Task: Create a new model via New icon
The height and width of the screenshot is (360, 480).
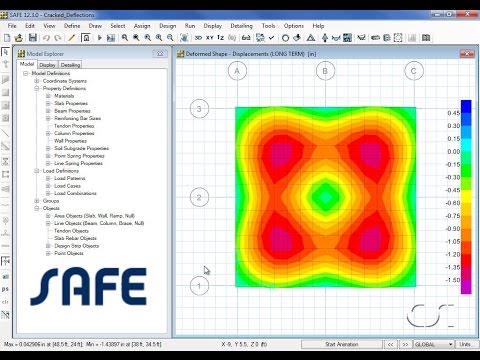Action: pos(7,38)
